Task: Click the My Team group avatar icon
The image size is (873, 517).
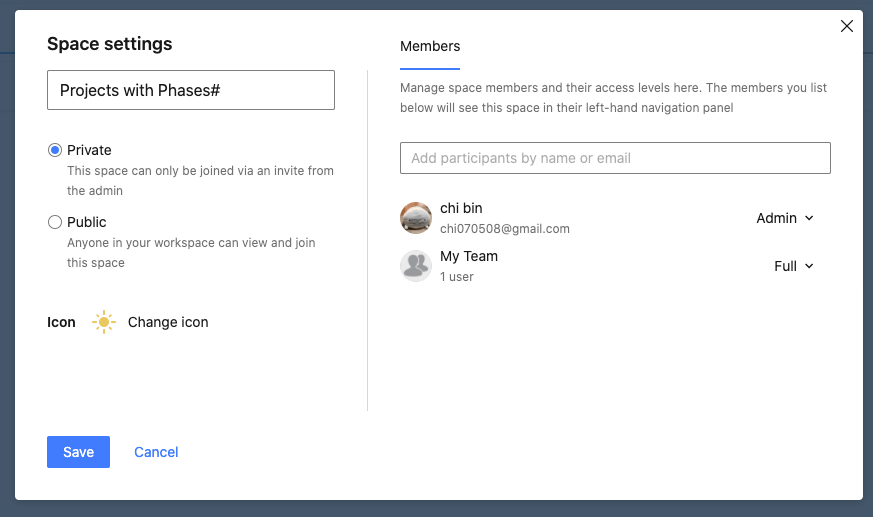Action: (416, 266)
